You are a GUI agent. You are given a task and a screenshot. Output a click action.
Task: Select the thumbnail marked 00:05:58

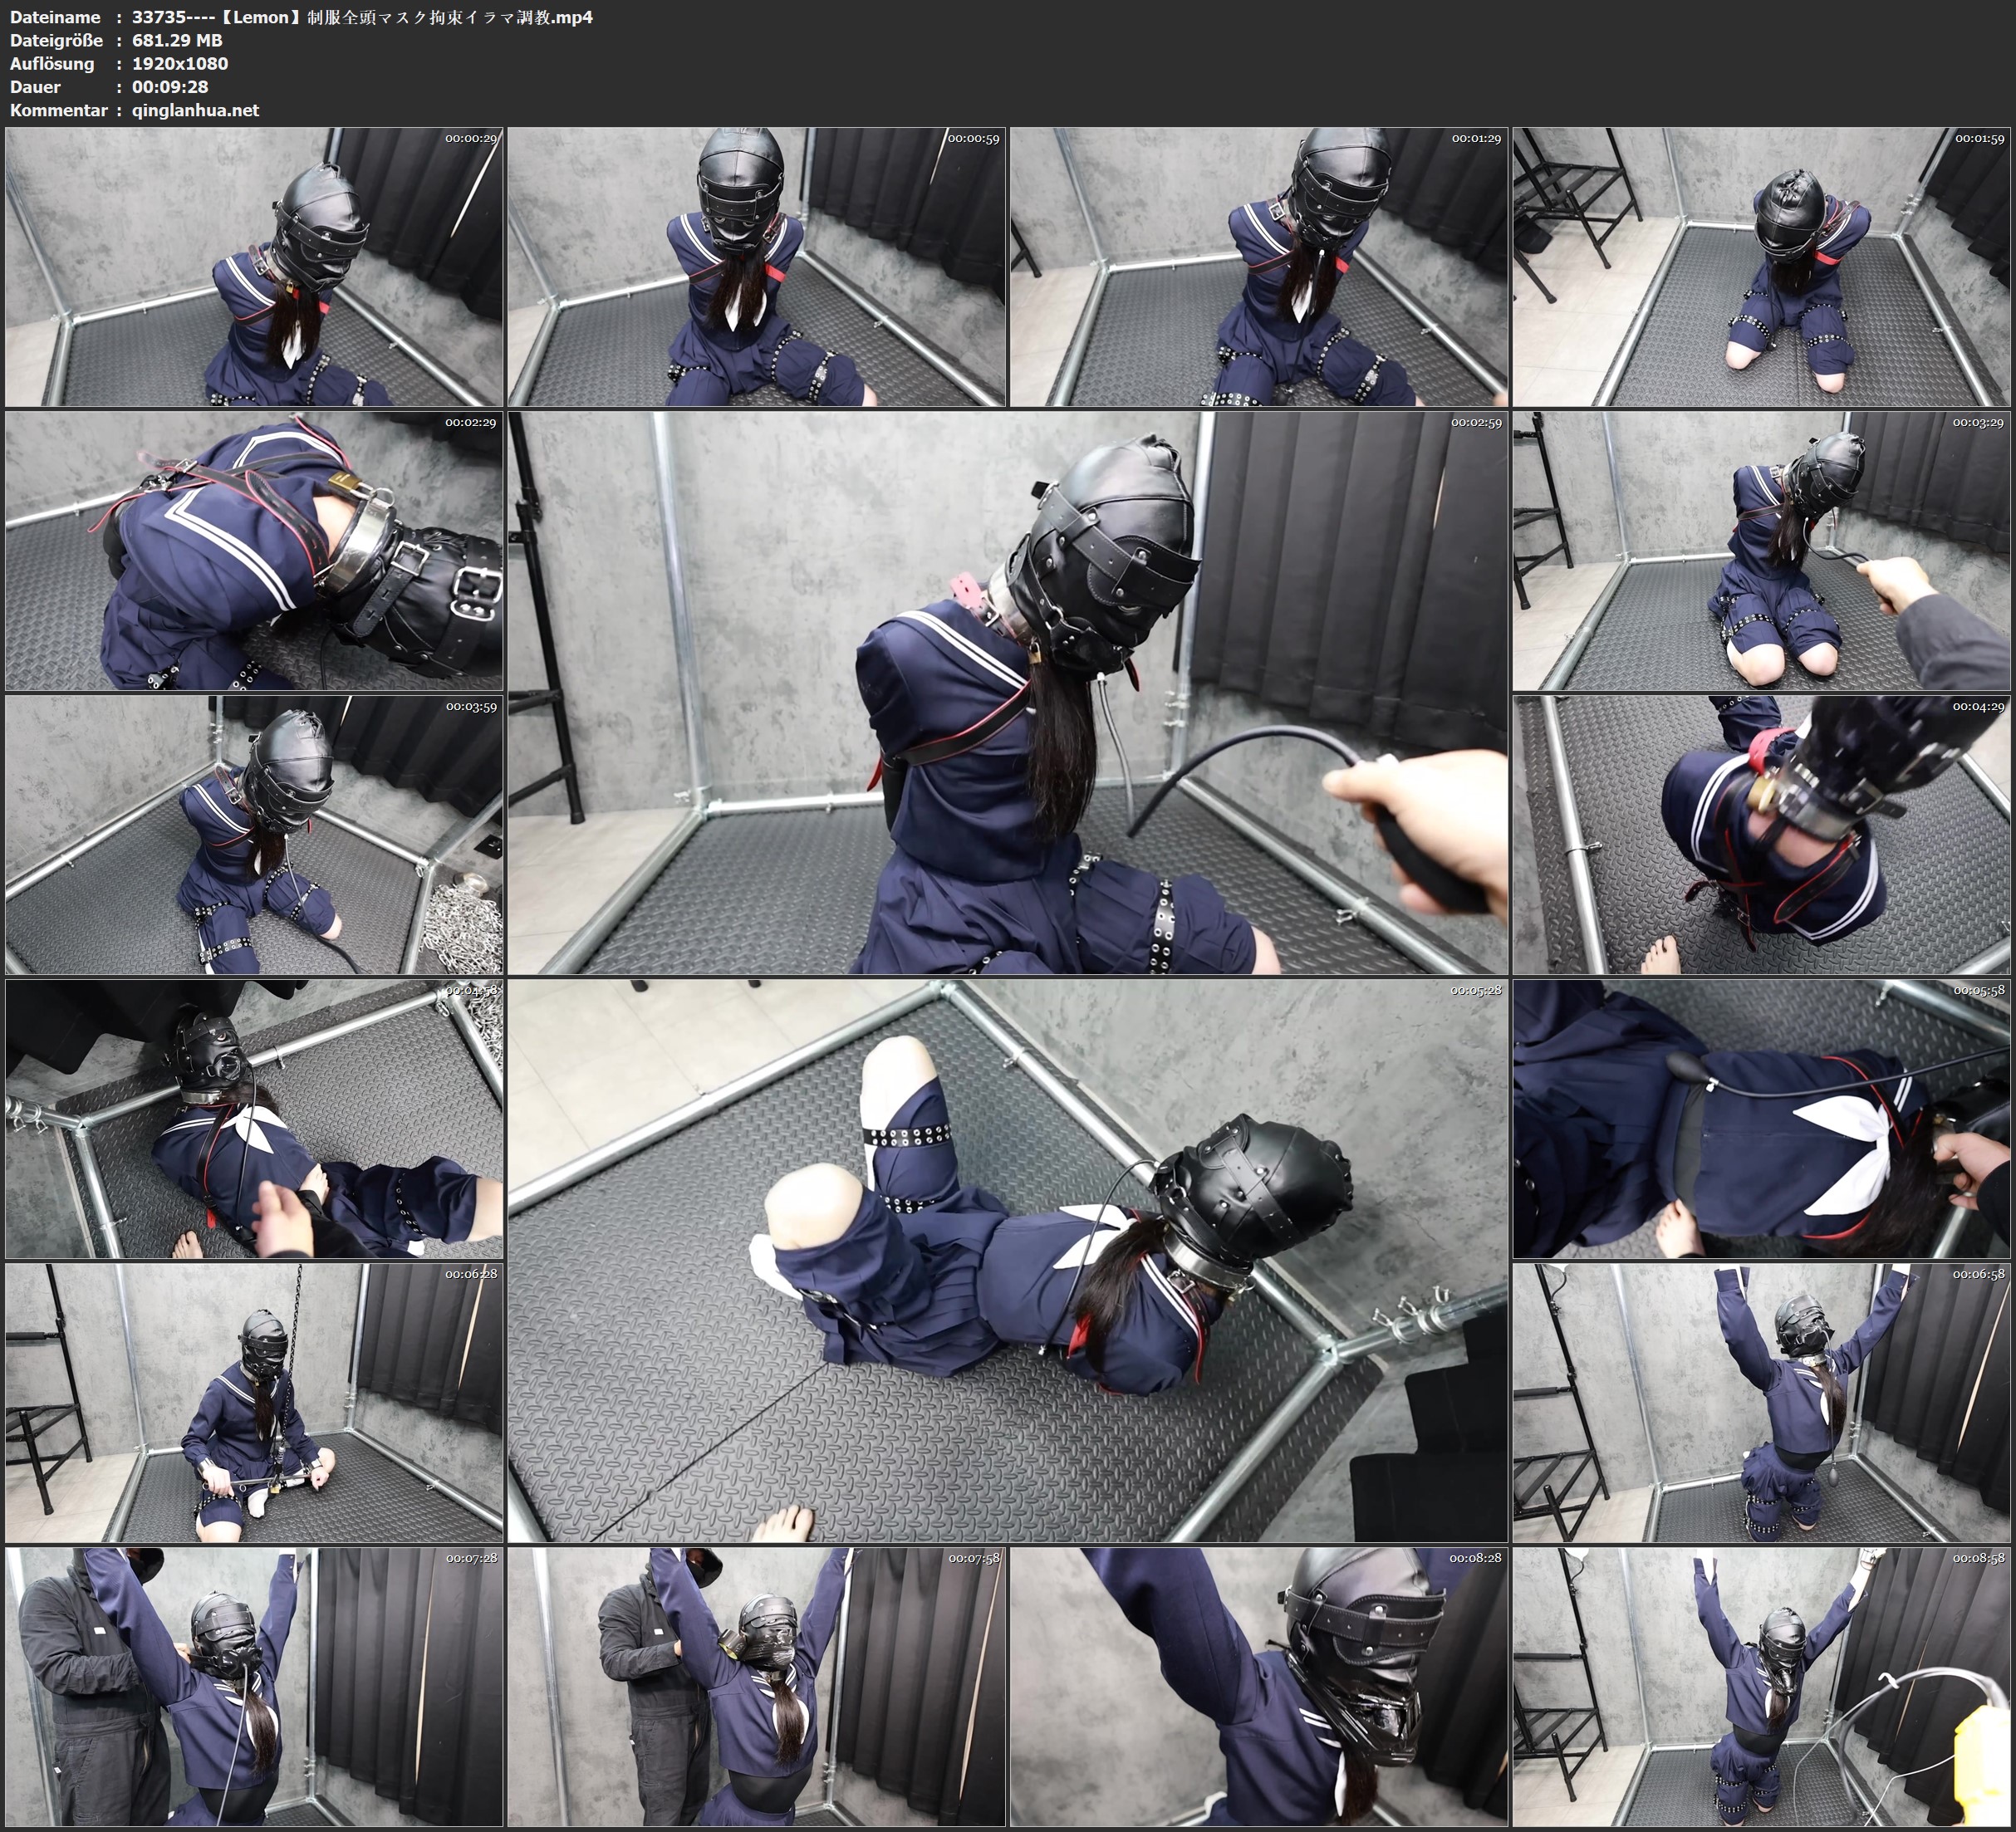pos(1762,1119)
